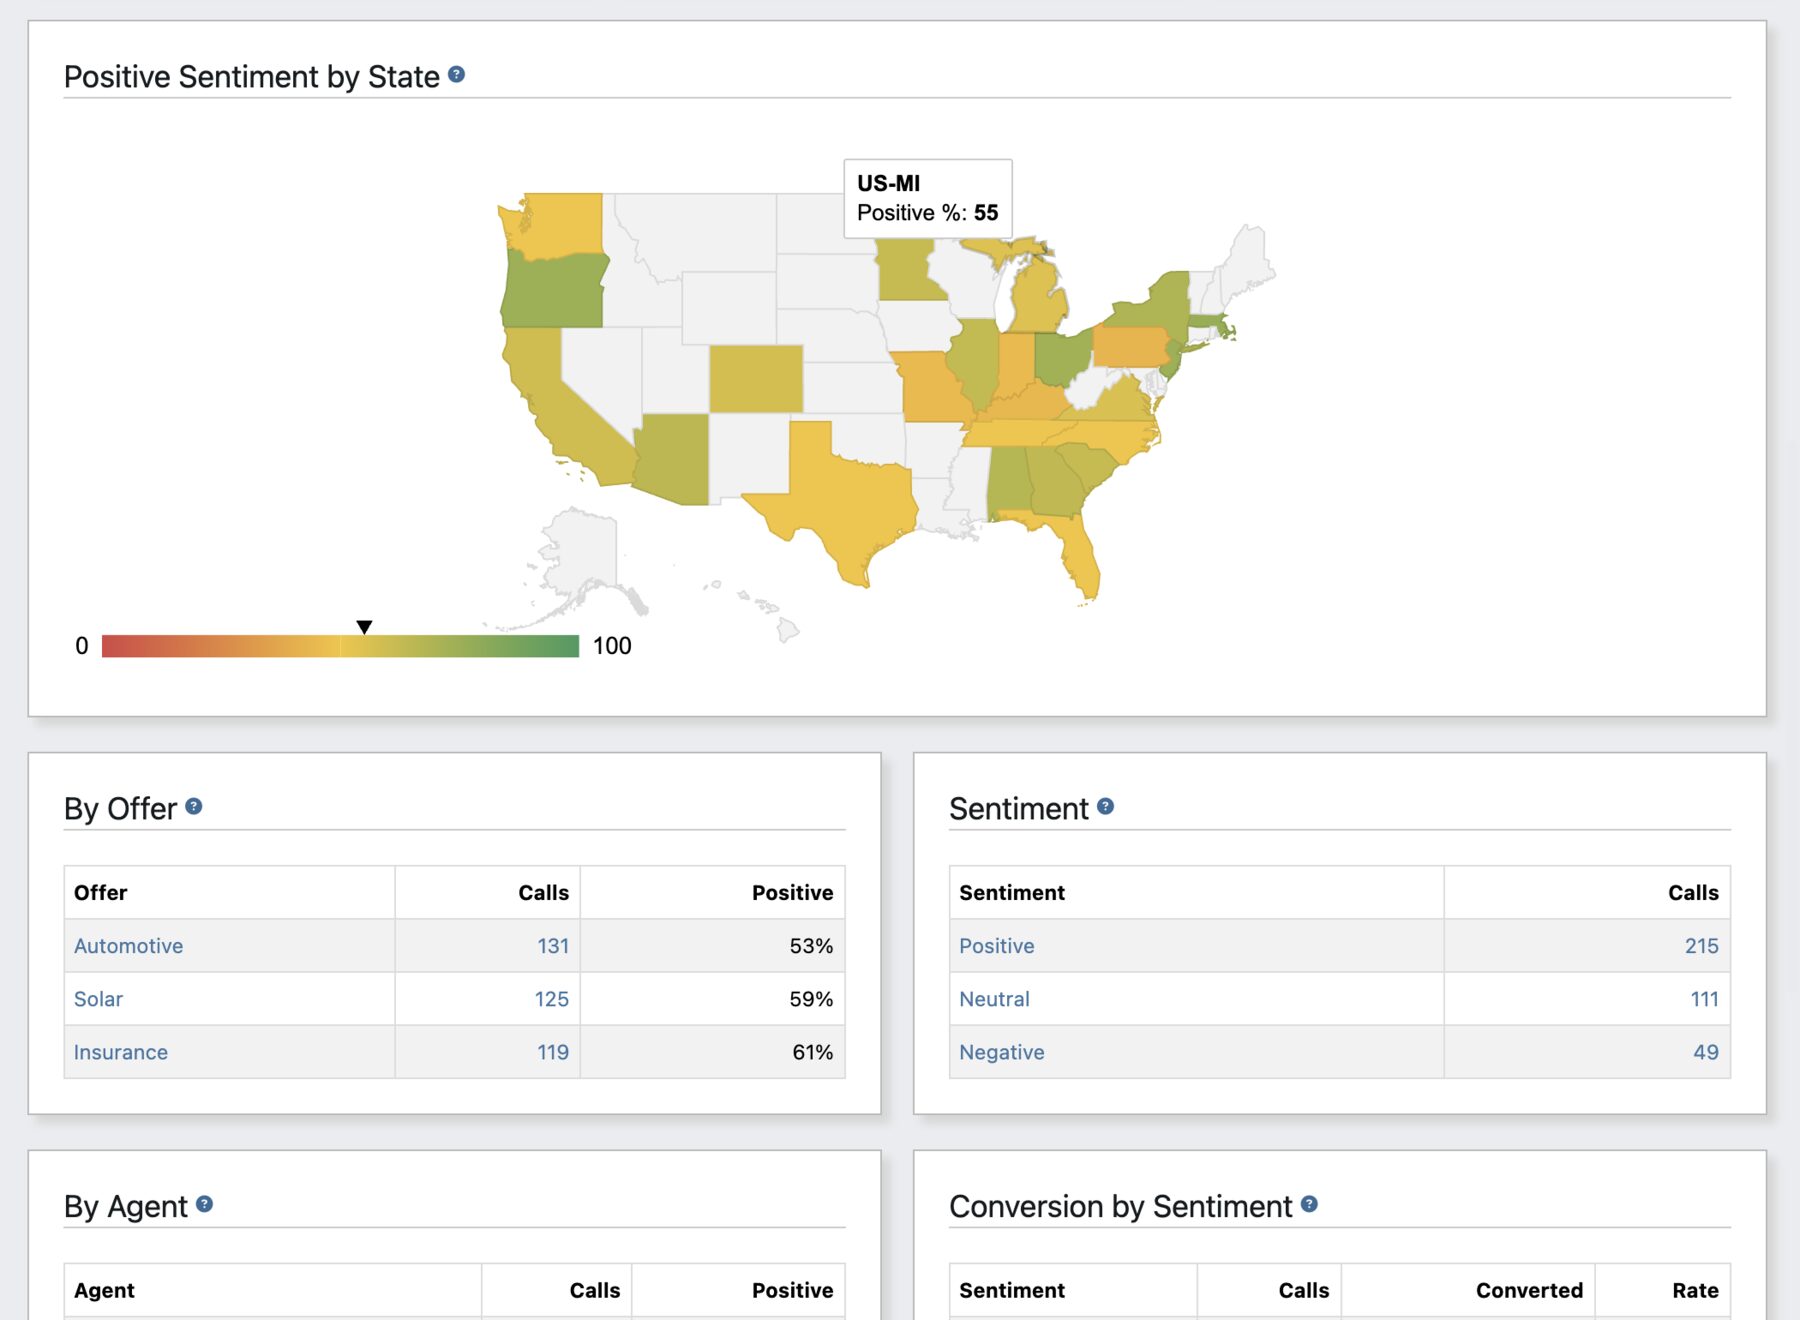Click the US-MI map tooltip
1800x1320 pixels.
[x=928, y=198]
